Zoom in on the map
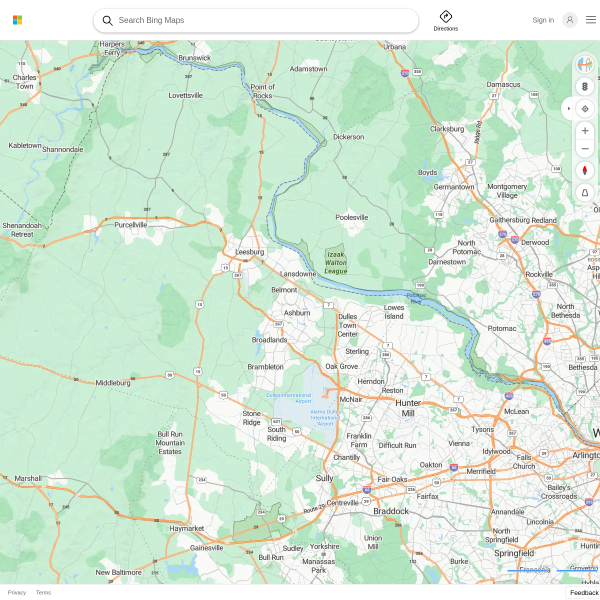This screenshot has height=600, width=600. pyautogui.click(x=585, y=131)
